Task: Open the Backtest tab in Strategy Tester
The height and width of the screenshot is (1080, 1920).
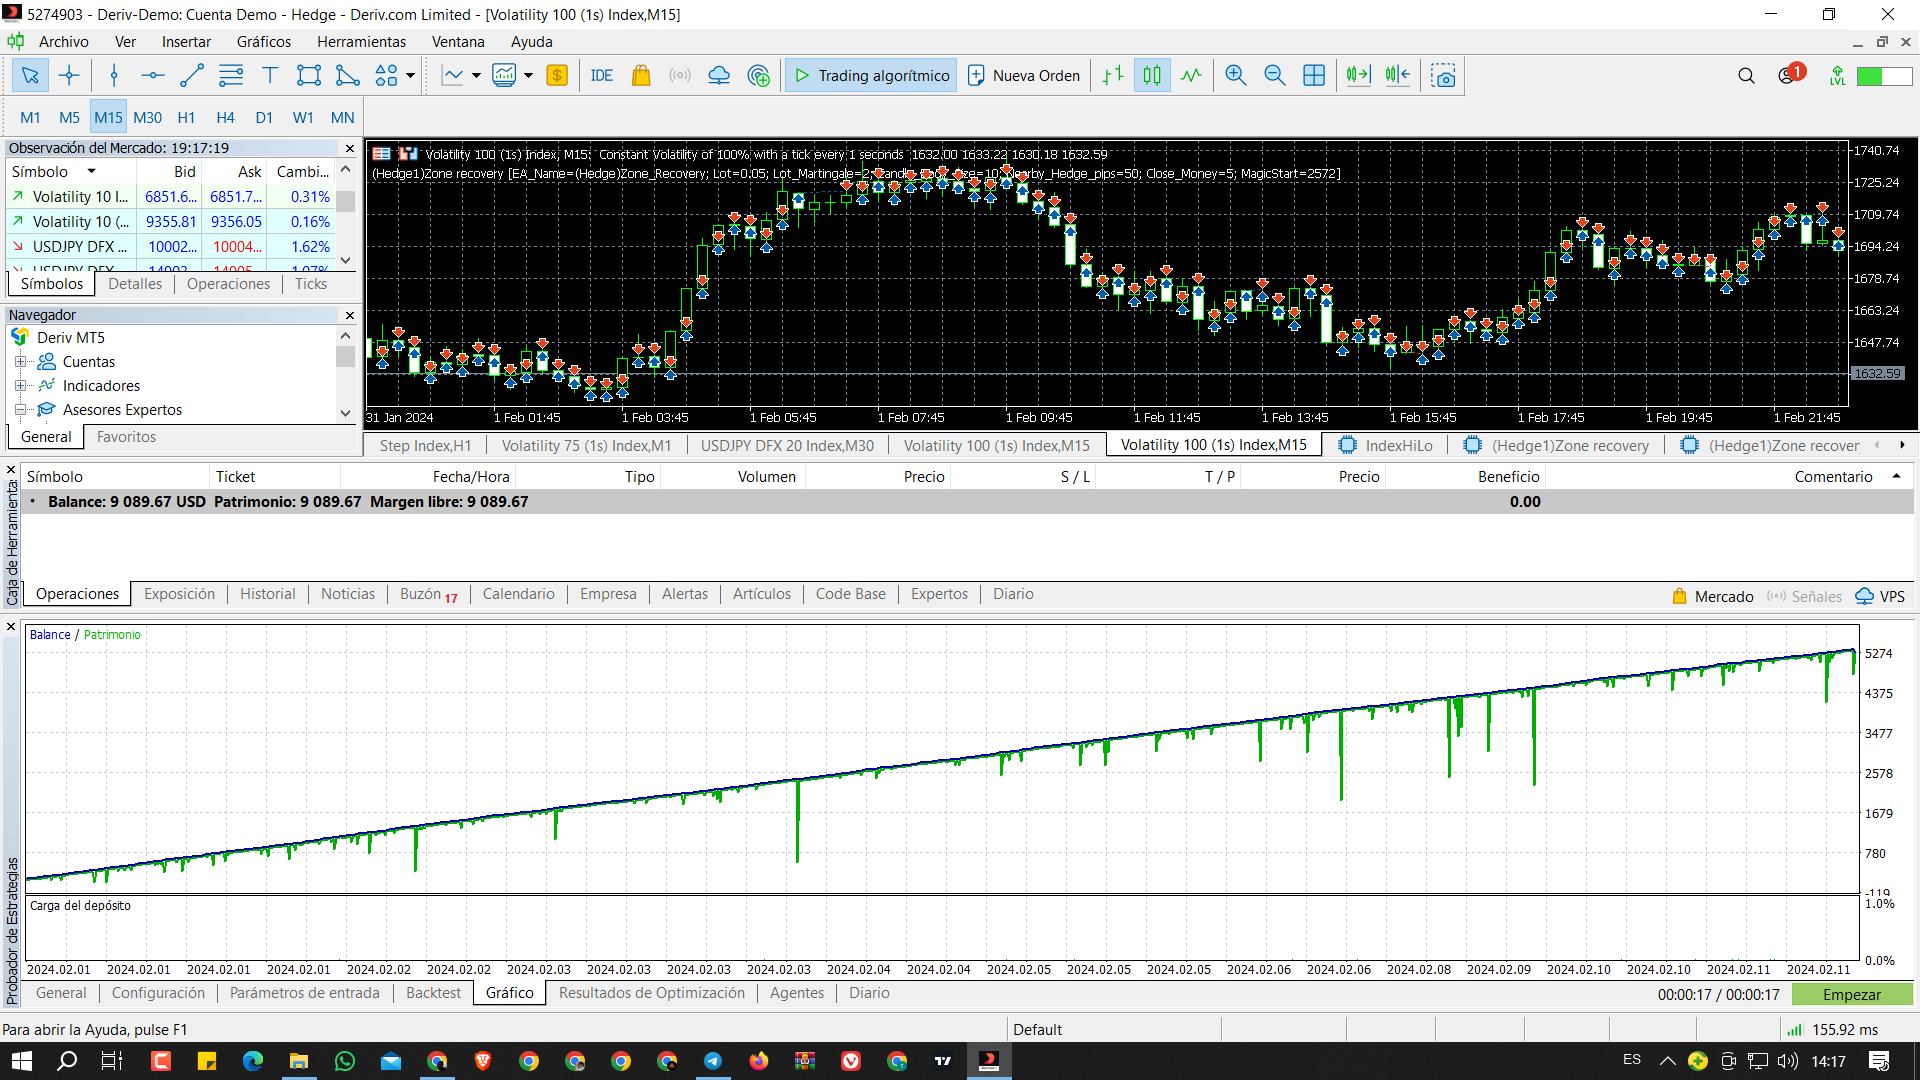Action: tap(434, 993)
